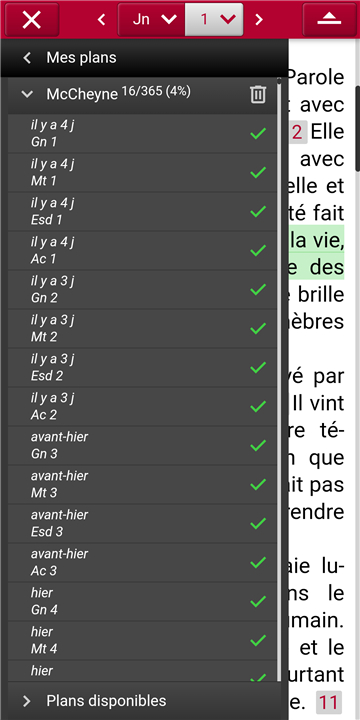Go to the next chapter arrow
360x720 pixels.
(x=259, y=19)
